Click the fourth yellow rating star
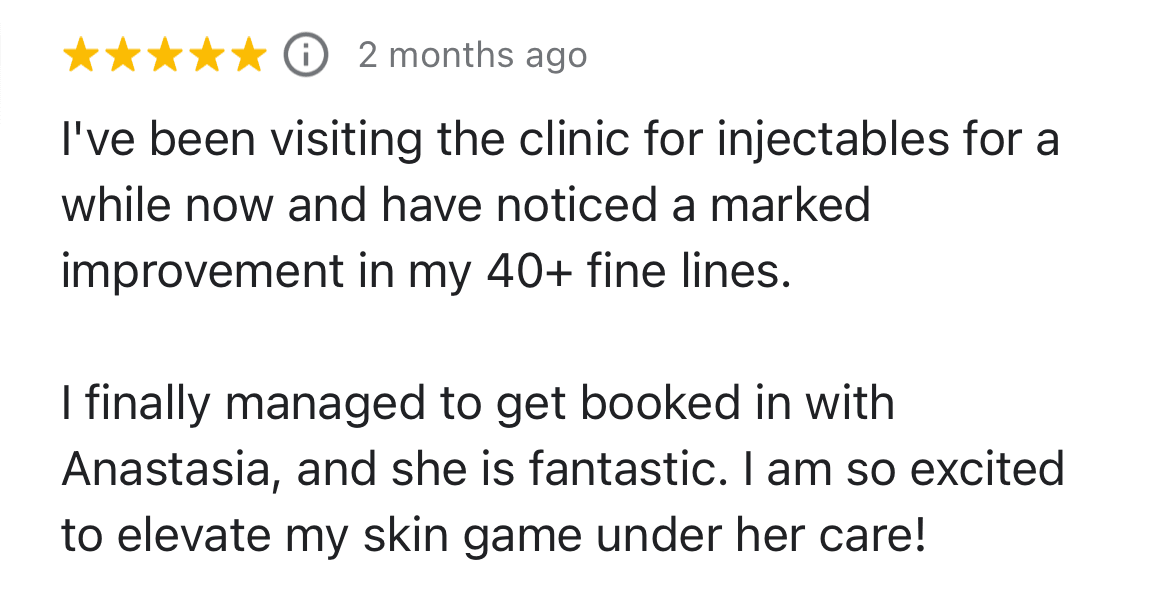 tap(205, 56)
